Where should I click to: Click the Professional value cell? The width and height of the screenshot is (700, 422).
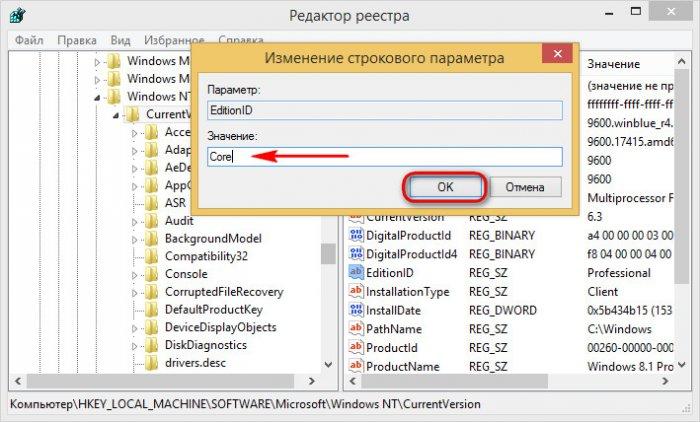[x=619, y=272]
